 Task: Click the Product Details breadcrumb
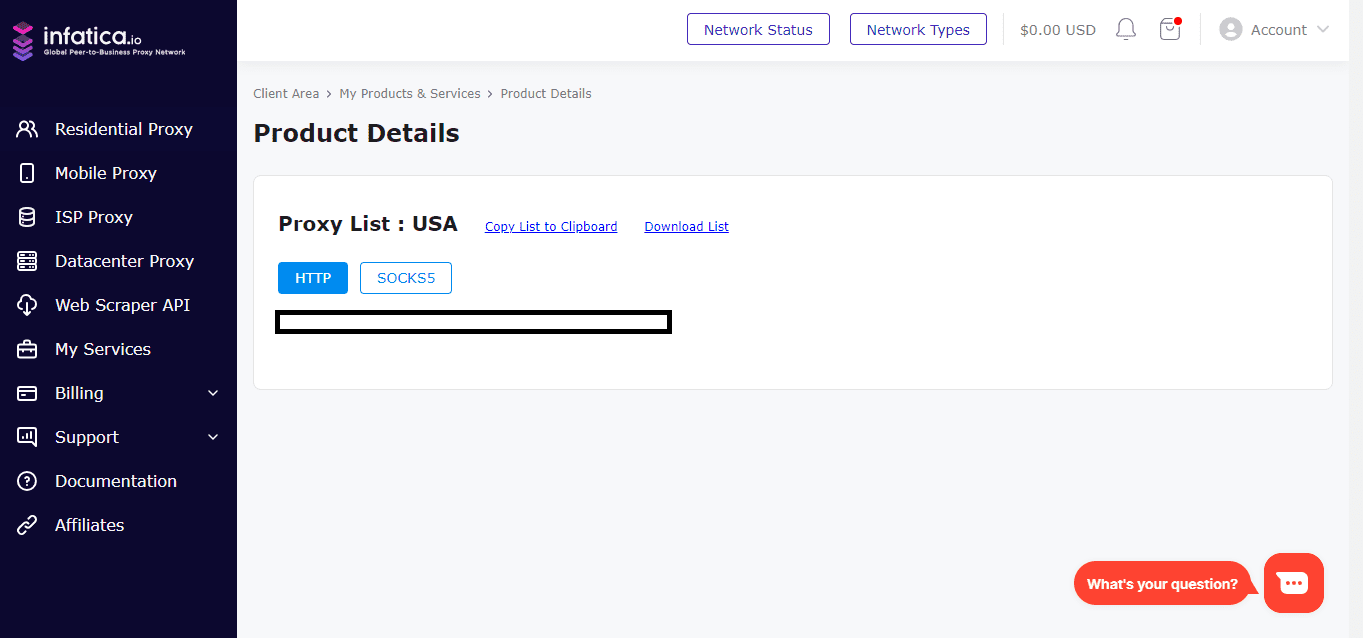pyautogui.click(x=546, y=93)
